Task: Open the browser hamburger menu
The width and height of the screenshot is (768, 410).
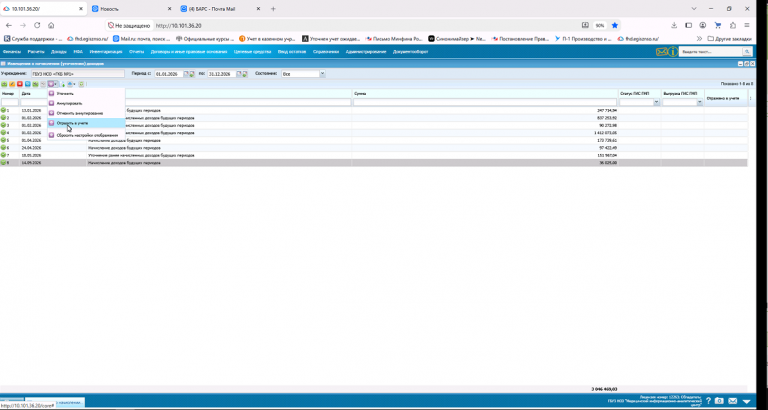Action: [x=747, y=25]
